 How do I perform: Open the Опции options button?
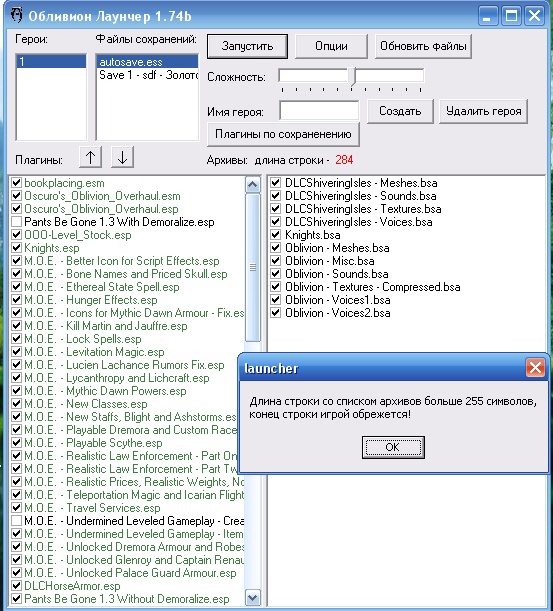pos(331,46)
